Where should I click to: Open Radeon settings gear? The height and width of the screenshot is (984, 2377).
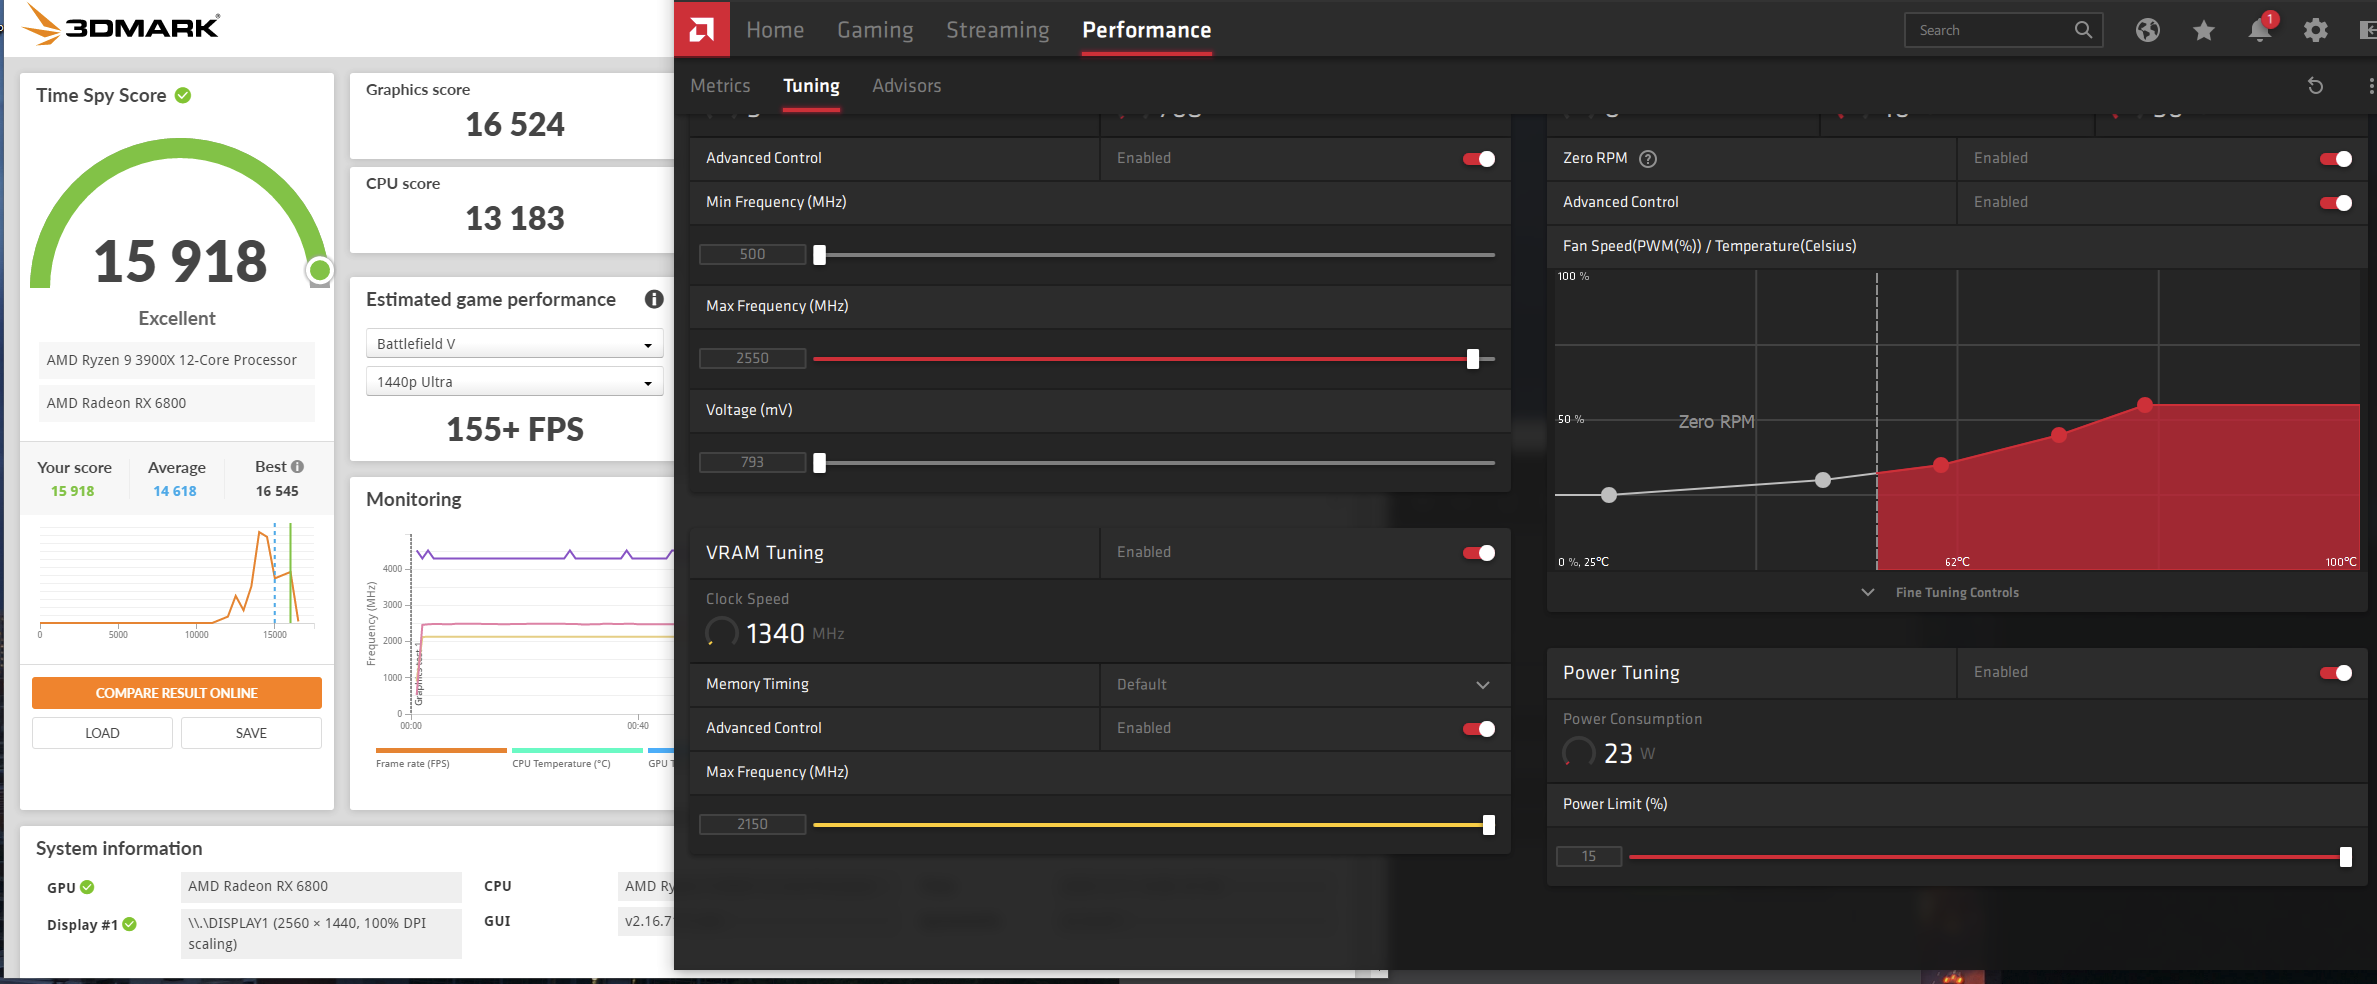(x=2315, y=30)
